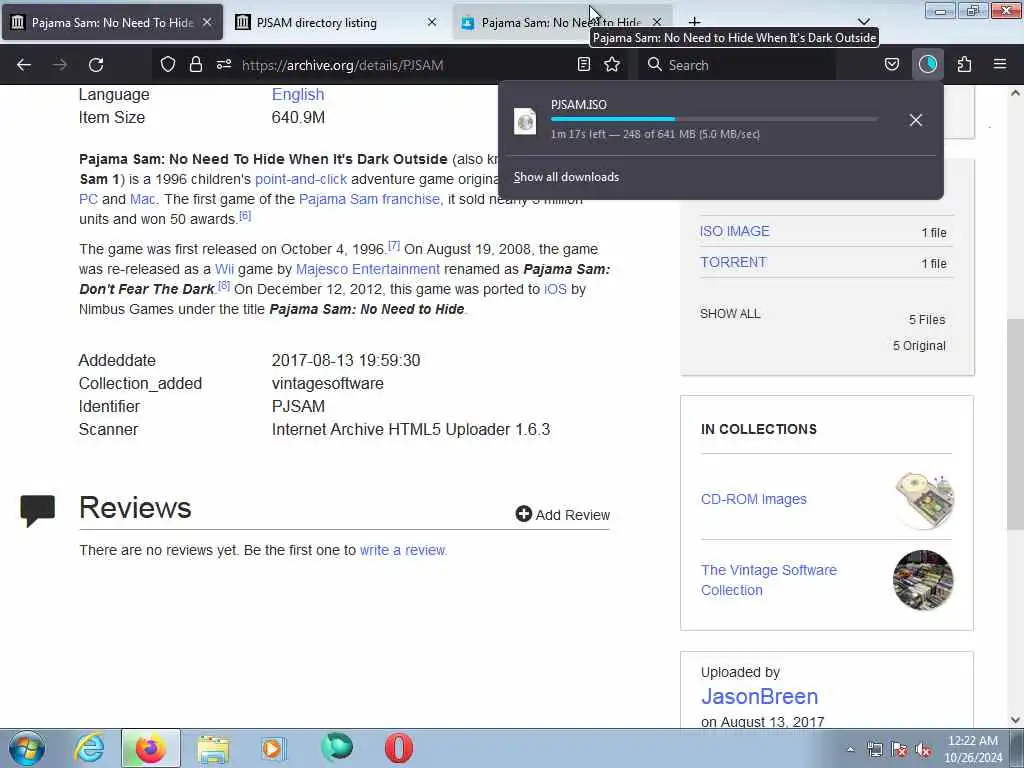1024x768 pixels.
Task: Show all downloads
Action: tap(566, 177)
